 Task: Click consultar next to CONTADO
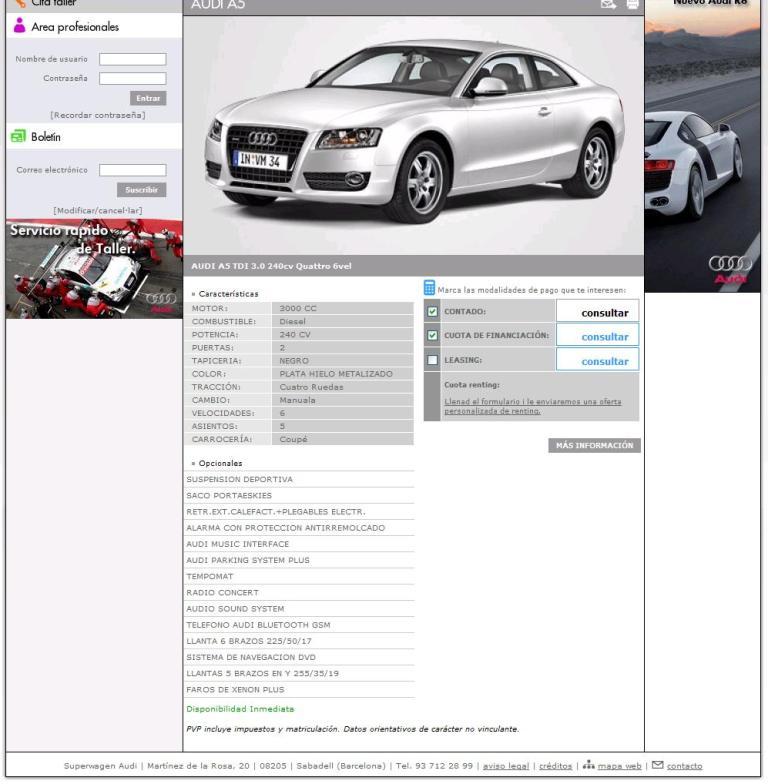pos(604,313)
